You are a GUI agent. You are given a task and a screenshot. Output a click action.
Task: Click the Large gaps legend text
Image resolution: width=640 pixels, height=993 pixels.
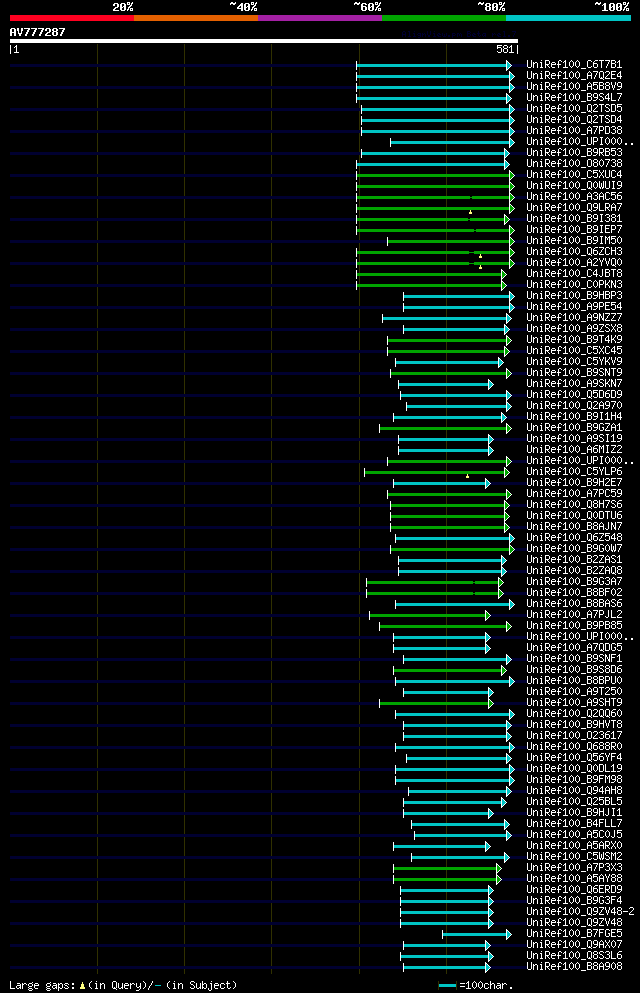tap(123, 985)
